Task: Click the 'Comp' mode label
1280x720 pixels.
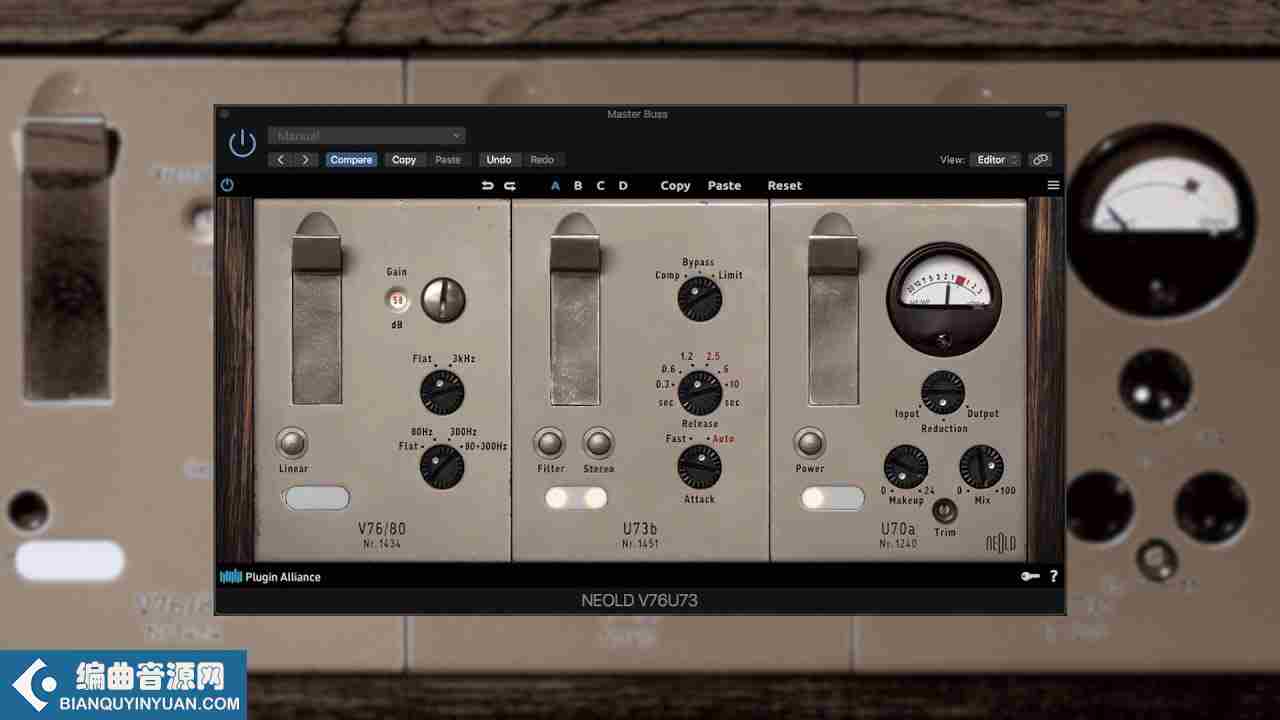Action: point(668,275)
